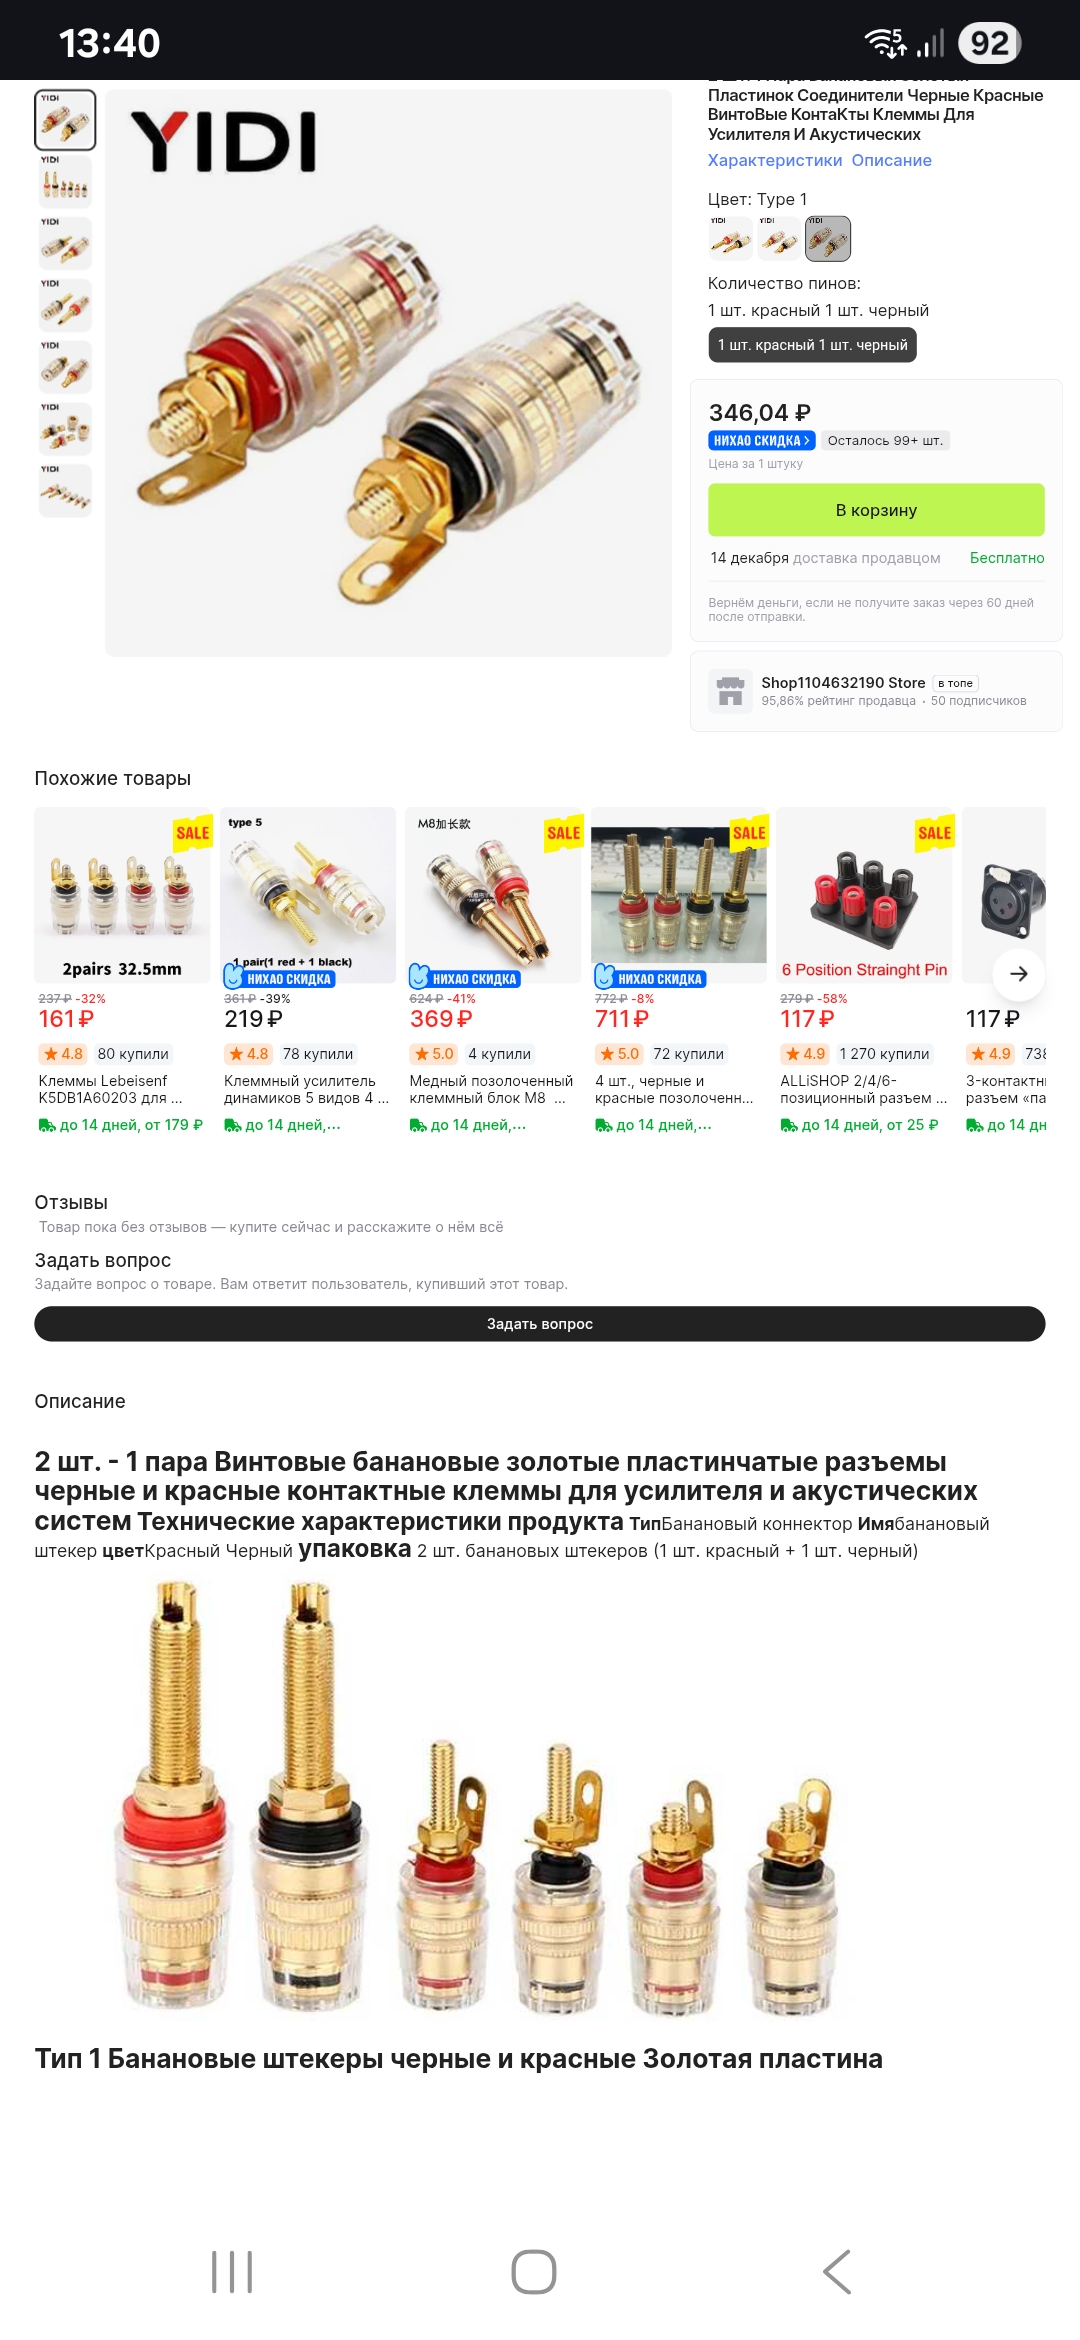This screenshot has width=1080, height=2340.
Task: Jump to the Описание link near the title
Action: click(892, 160)
